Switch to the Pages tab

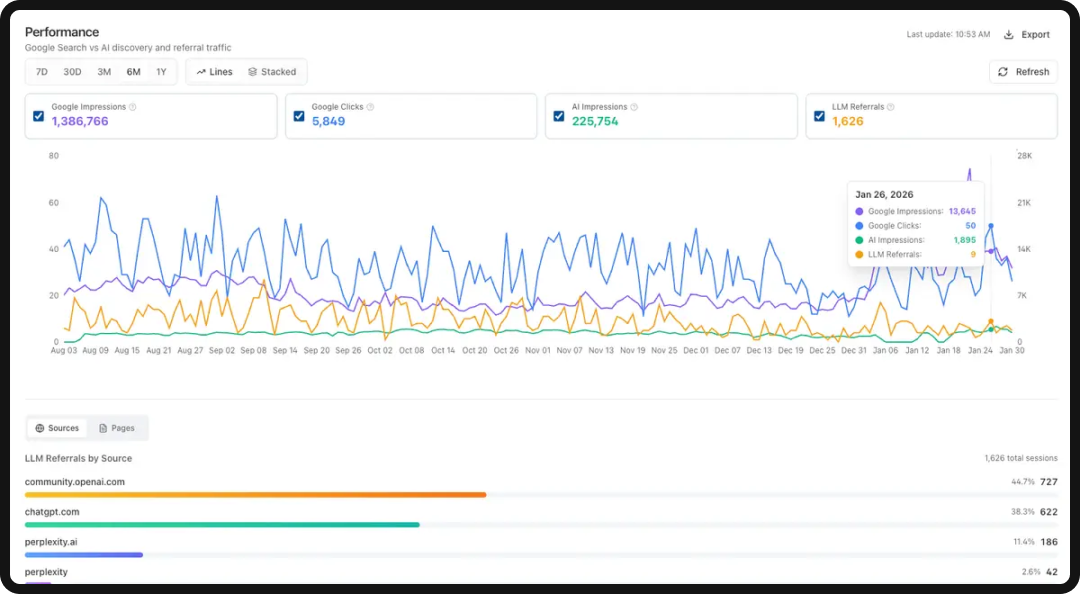(117, 427)
